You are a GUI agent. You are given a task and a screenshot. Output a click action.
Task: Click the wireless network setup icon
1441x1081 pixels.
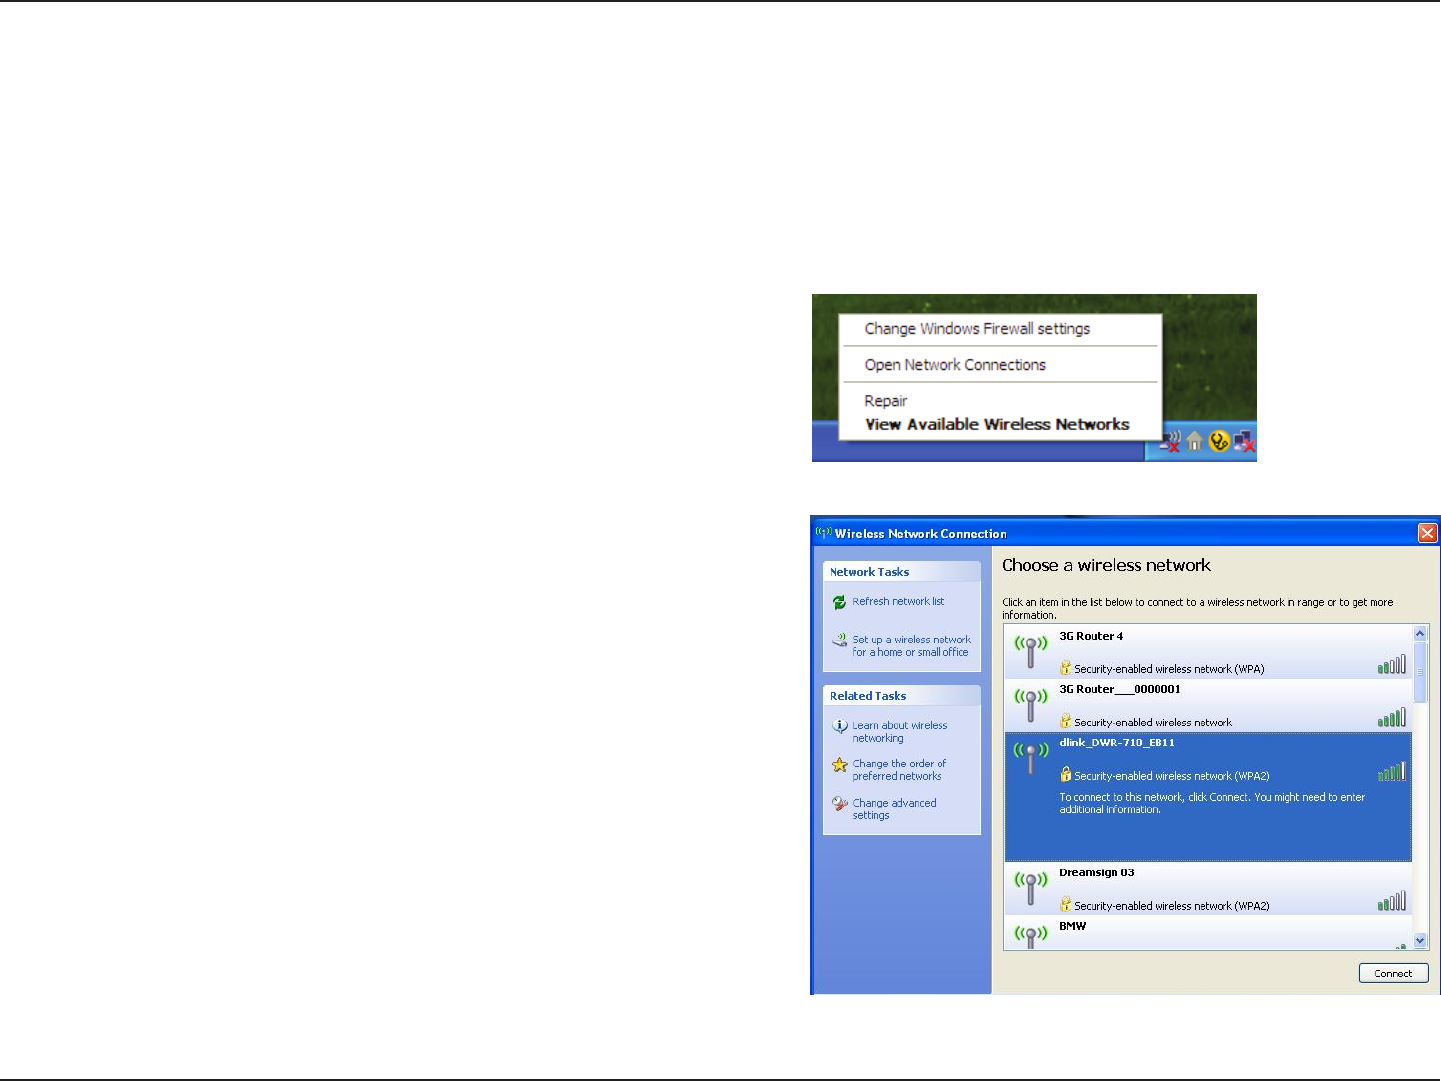(840, 640)
